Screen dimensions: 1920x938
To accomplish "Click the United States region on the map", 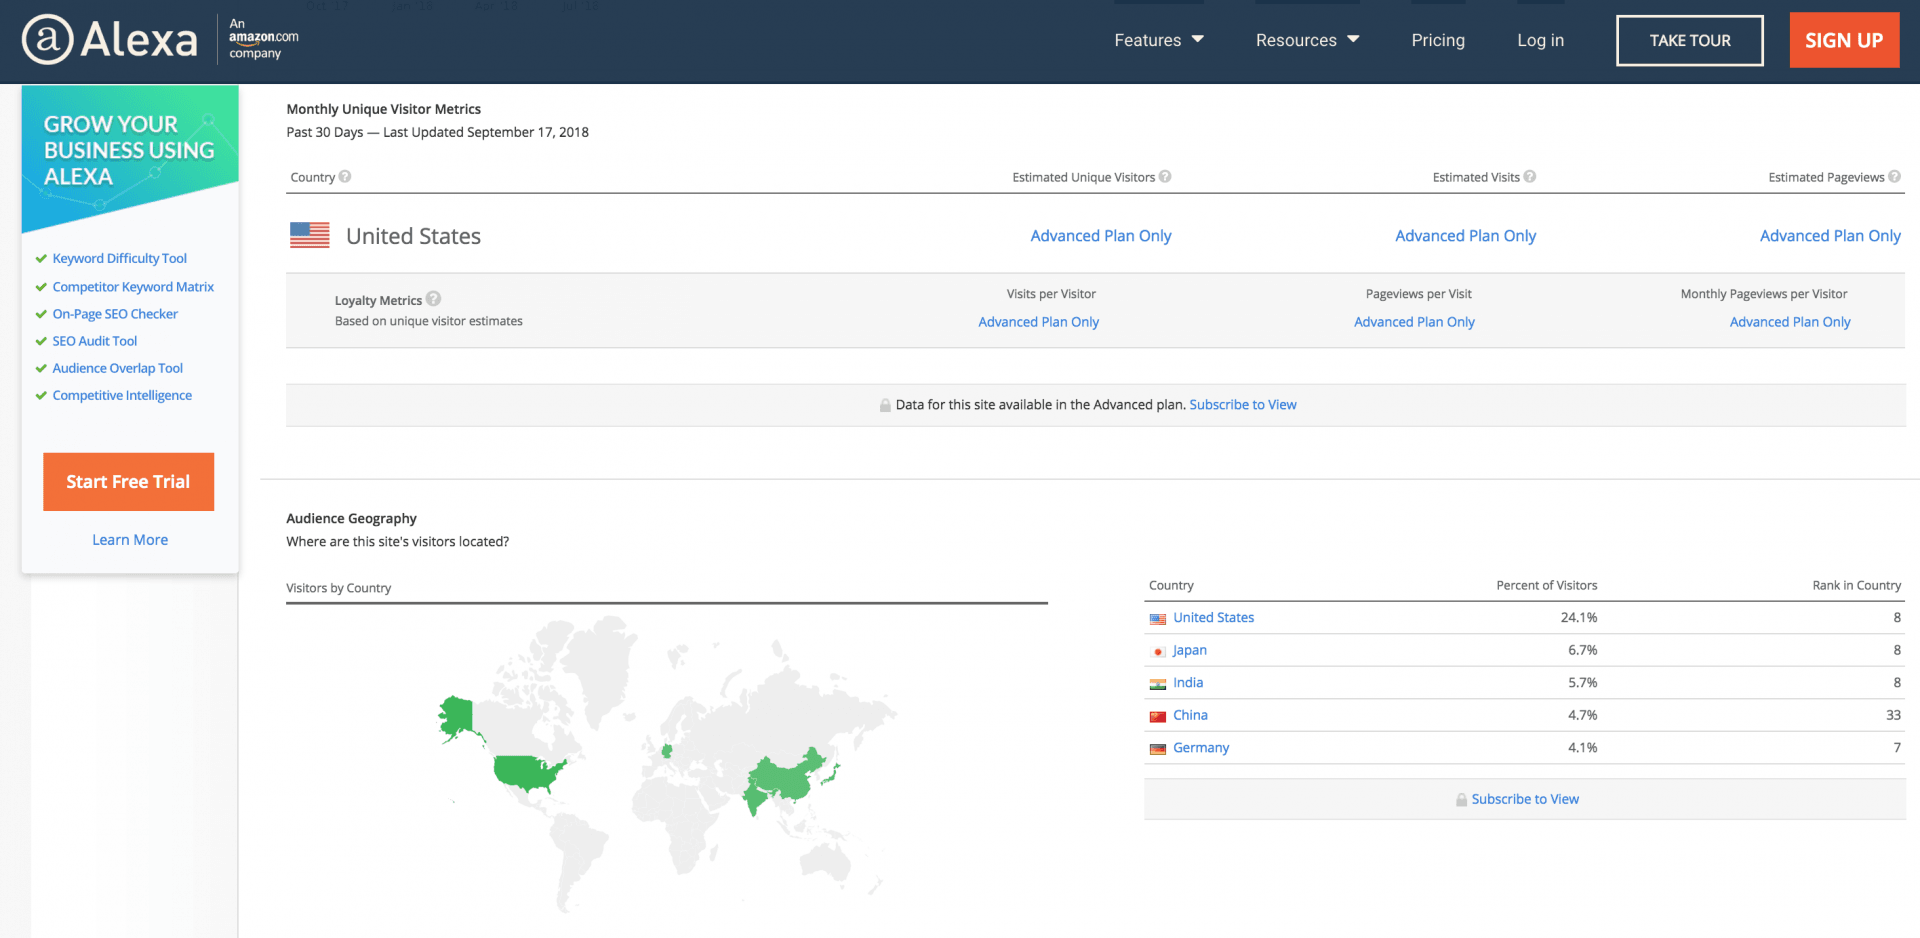I will pos(526,771).
